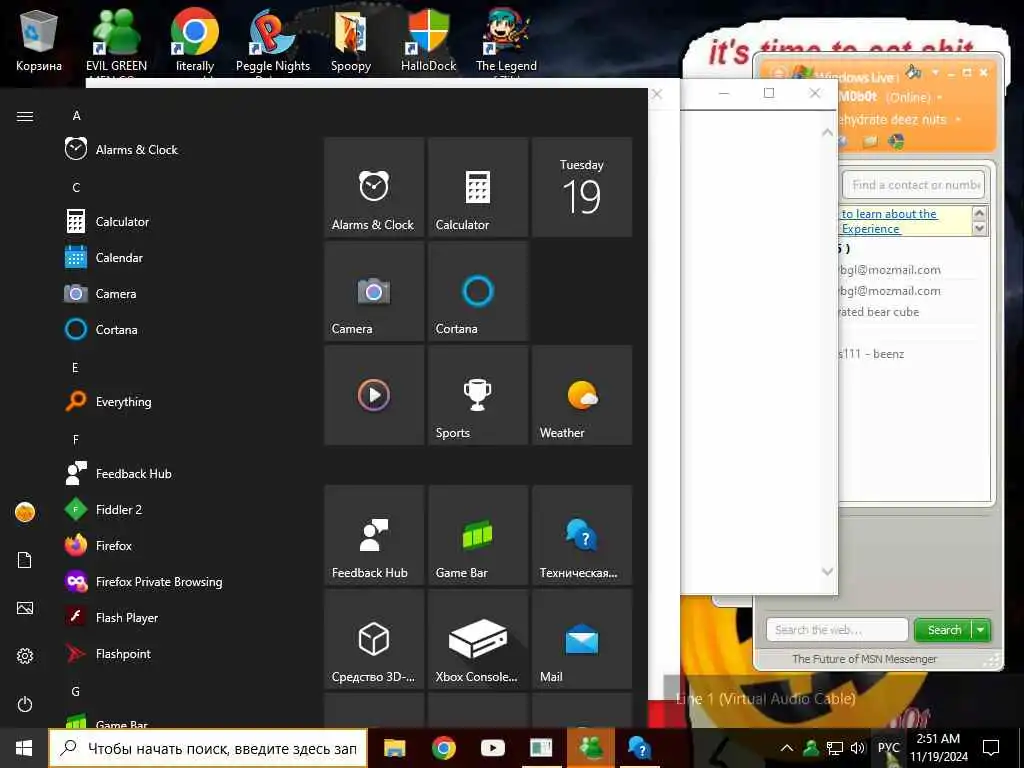Jump to letter E section header

pyautogui.click(x=76, y=368)
